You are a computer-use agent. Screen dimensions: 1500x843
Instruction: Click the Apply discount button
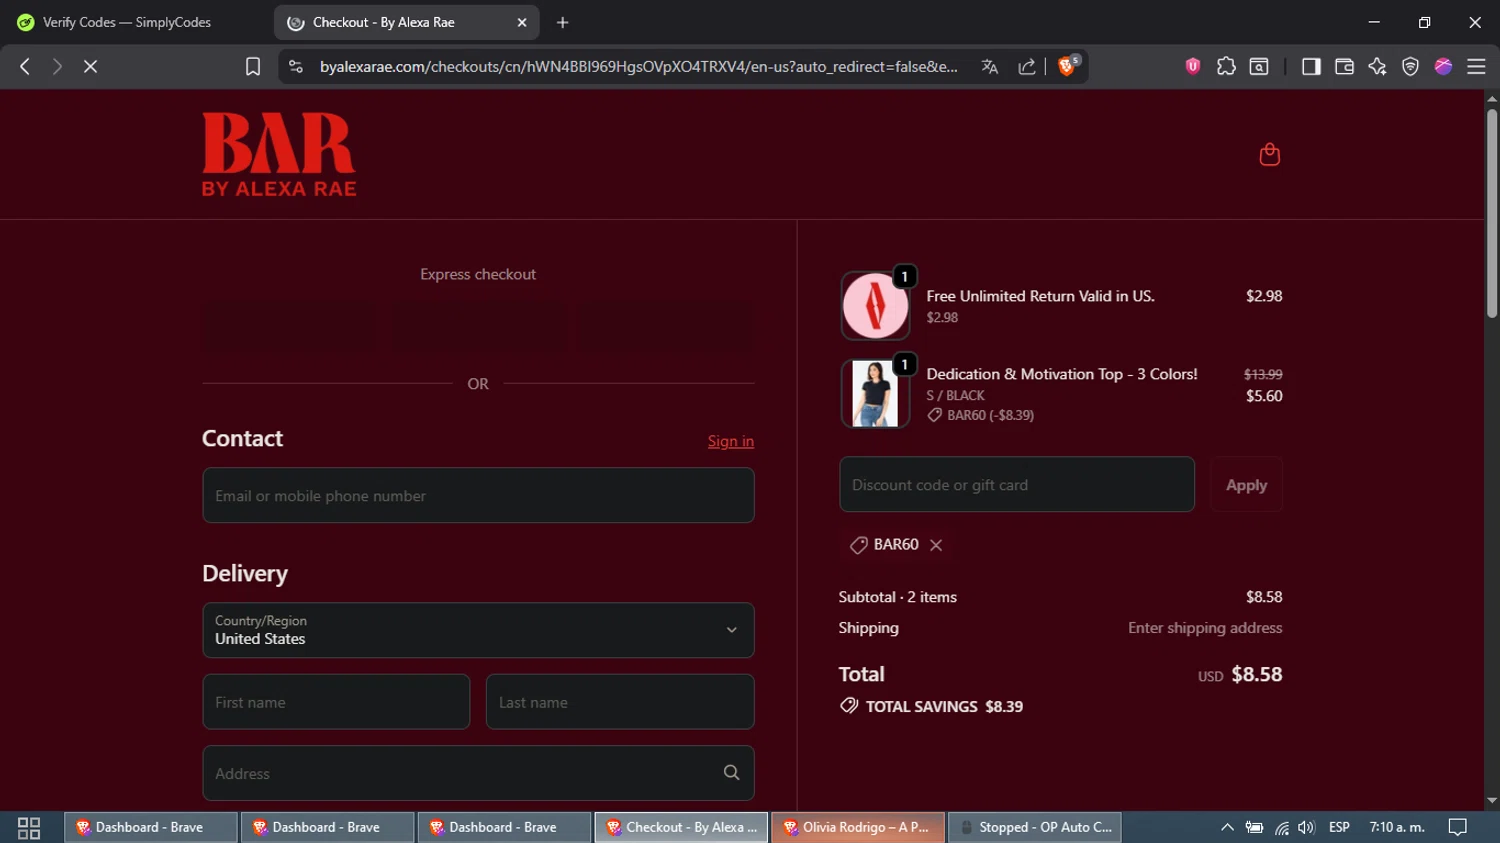point(1246,485)
